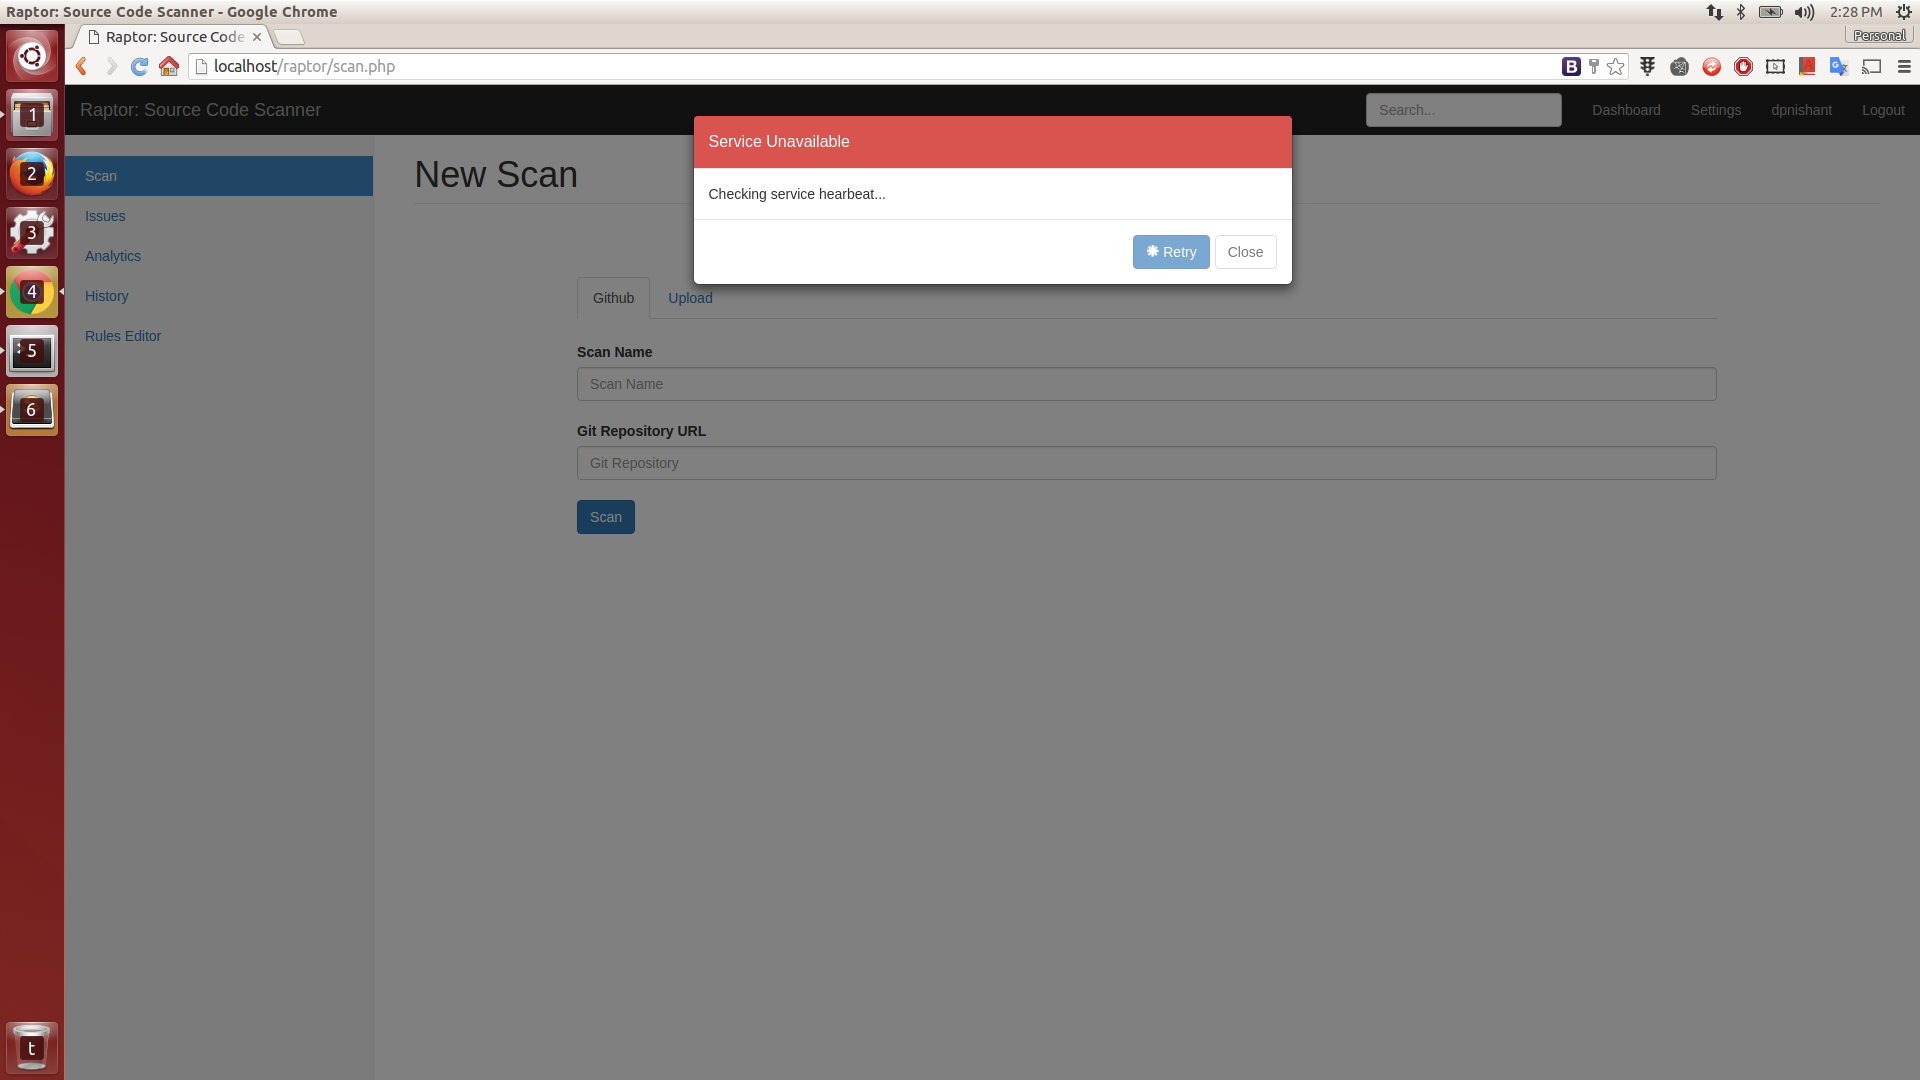Retry the service heartbeat check
Screen dimensions: 1920x1080
[x=1170, y=252]
